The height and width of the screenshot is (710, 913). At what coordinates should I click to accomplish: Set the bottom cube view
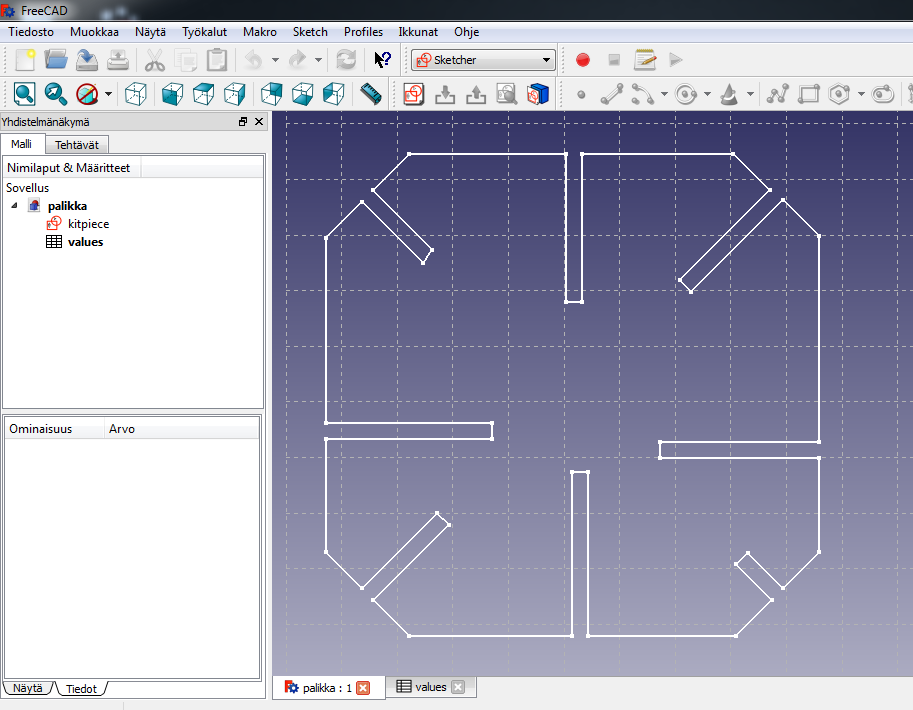pos(302,94)
